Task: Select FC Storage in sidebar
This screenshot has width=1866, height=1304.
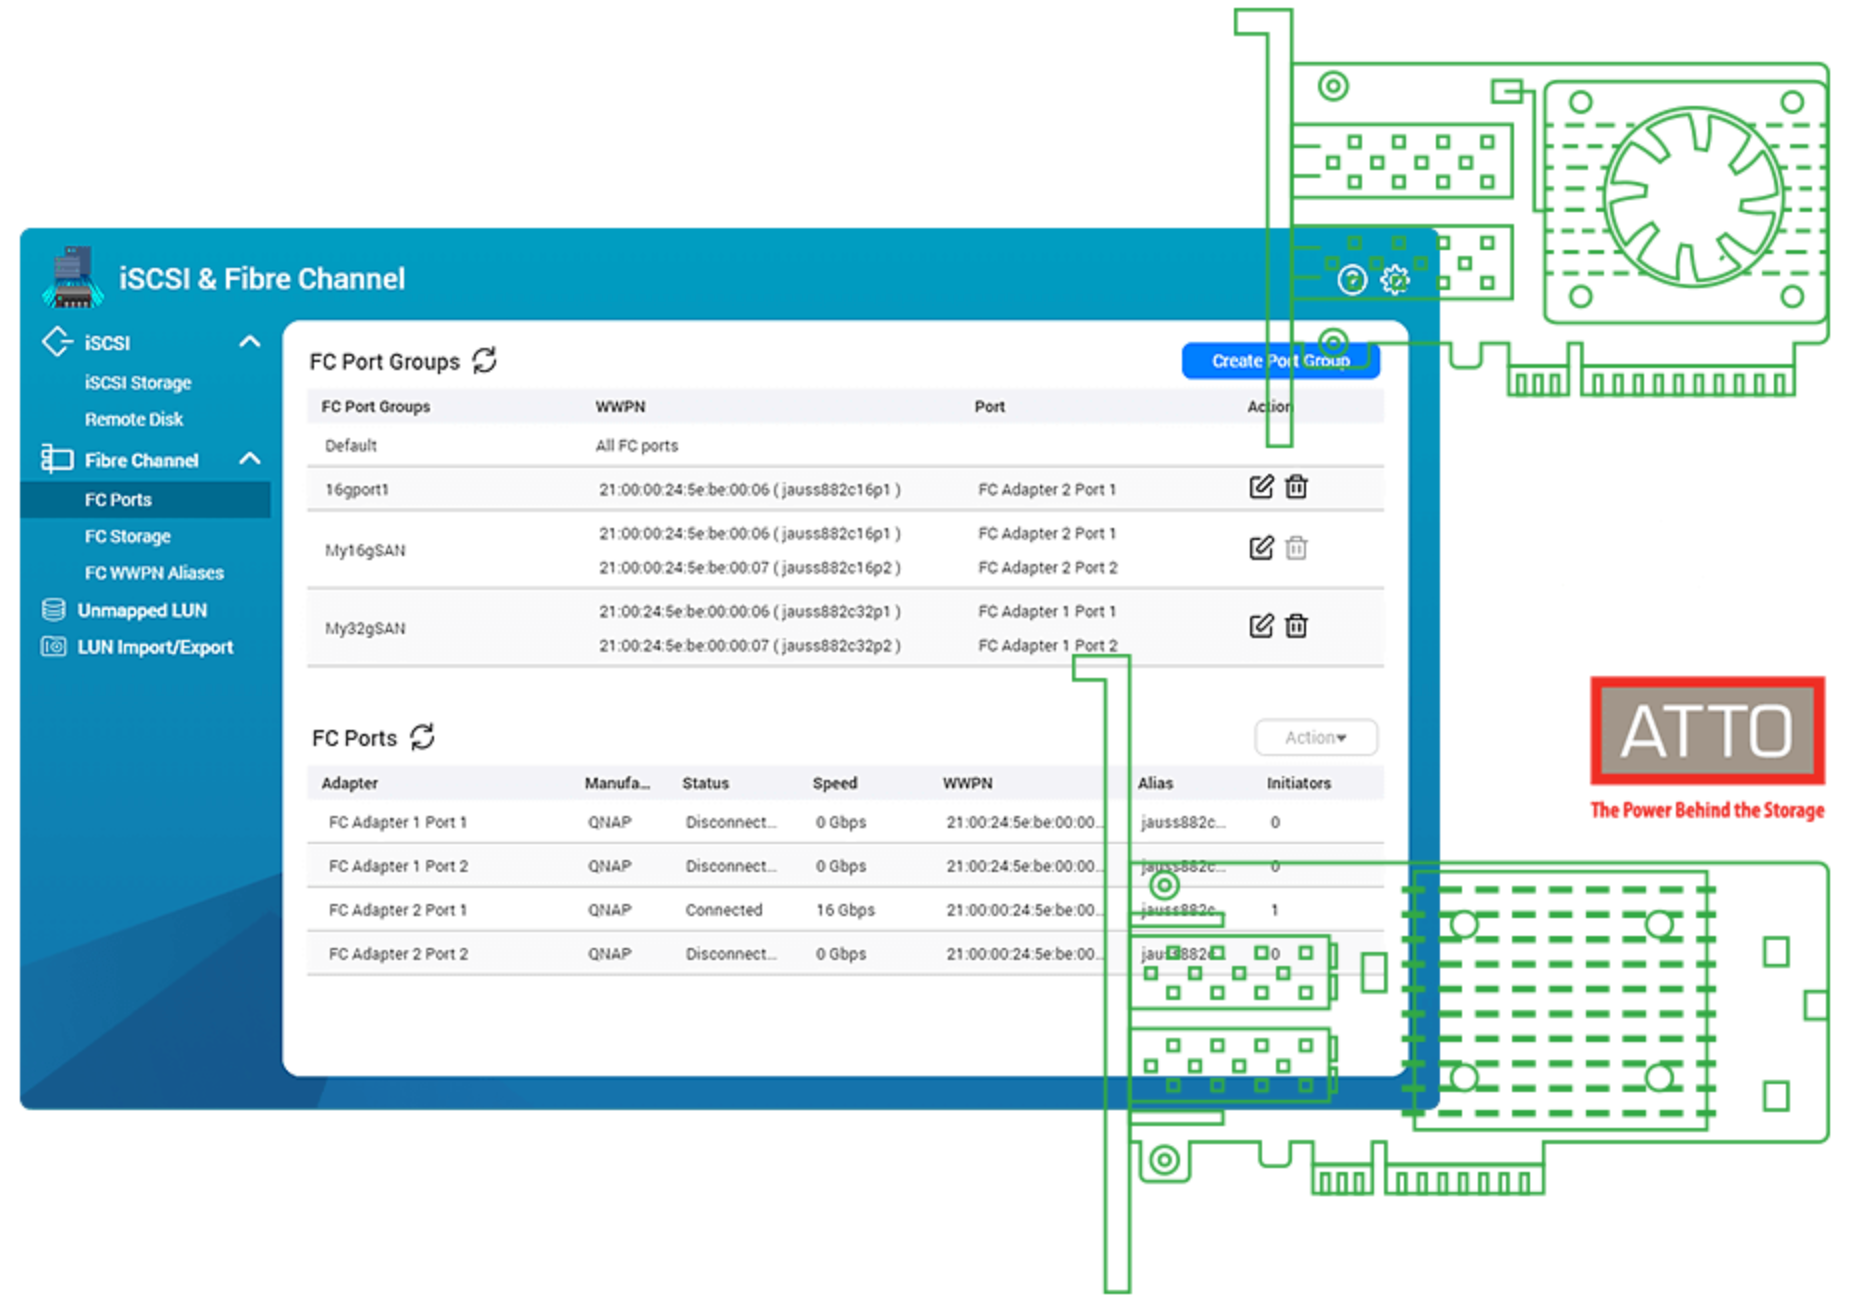Action: point(127,536)
